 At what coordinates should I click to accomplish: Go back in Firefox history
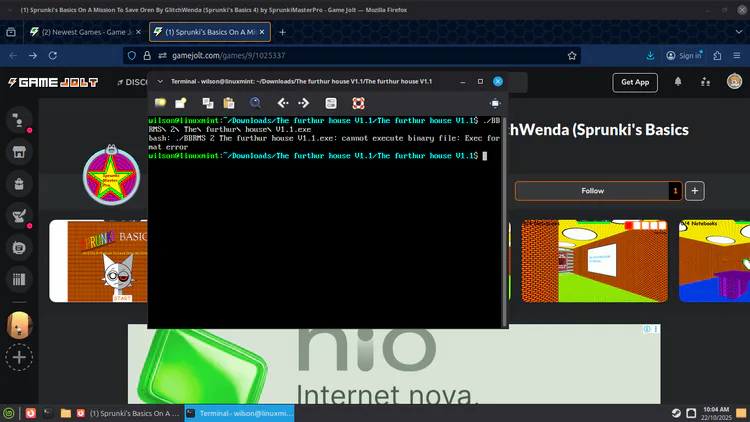click(13, 56)
